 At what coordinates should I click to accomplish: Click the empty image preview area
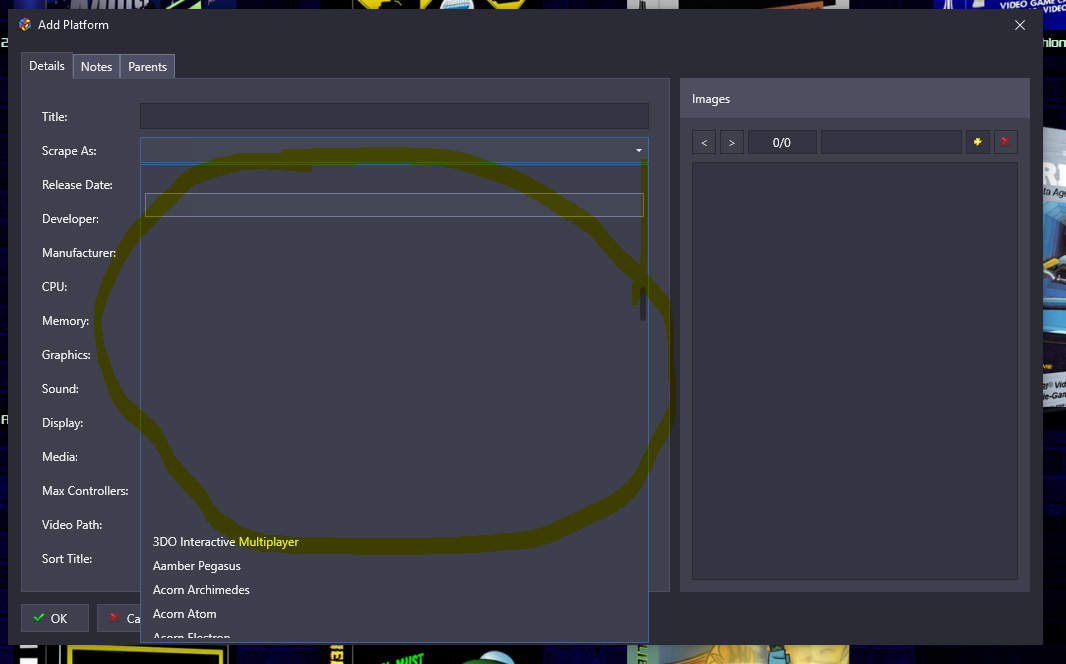[x=855, y=370]
